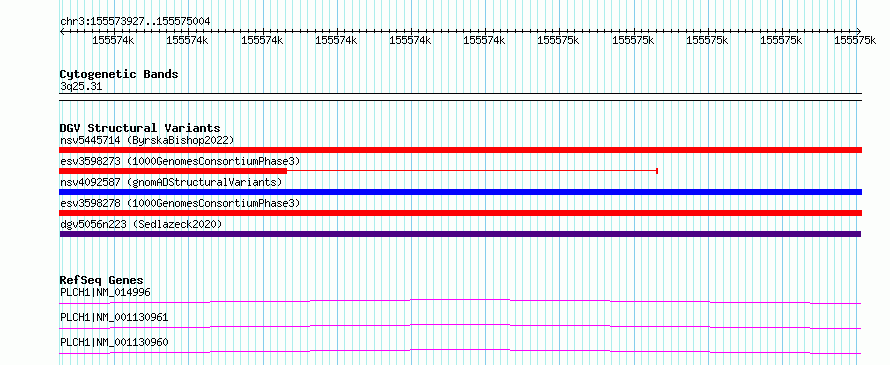Select the magenta PLCH1|NM_001130960 transcript line
Viewport: 890px width, 365px height.
point(460,351)
